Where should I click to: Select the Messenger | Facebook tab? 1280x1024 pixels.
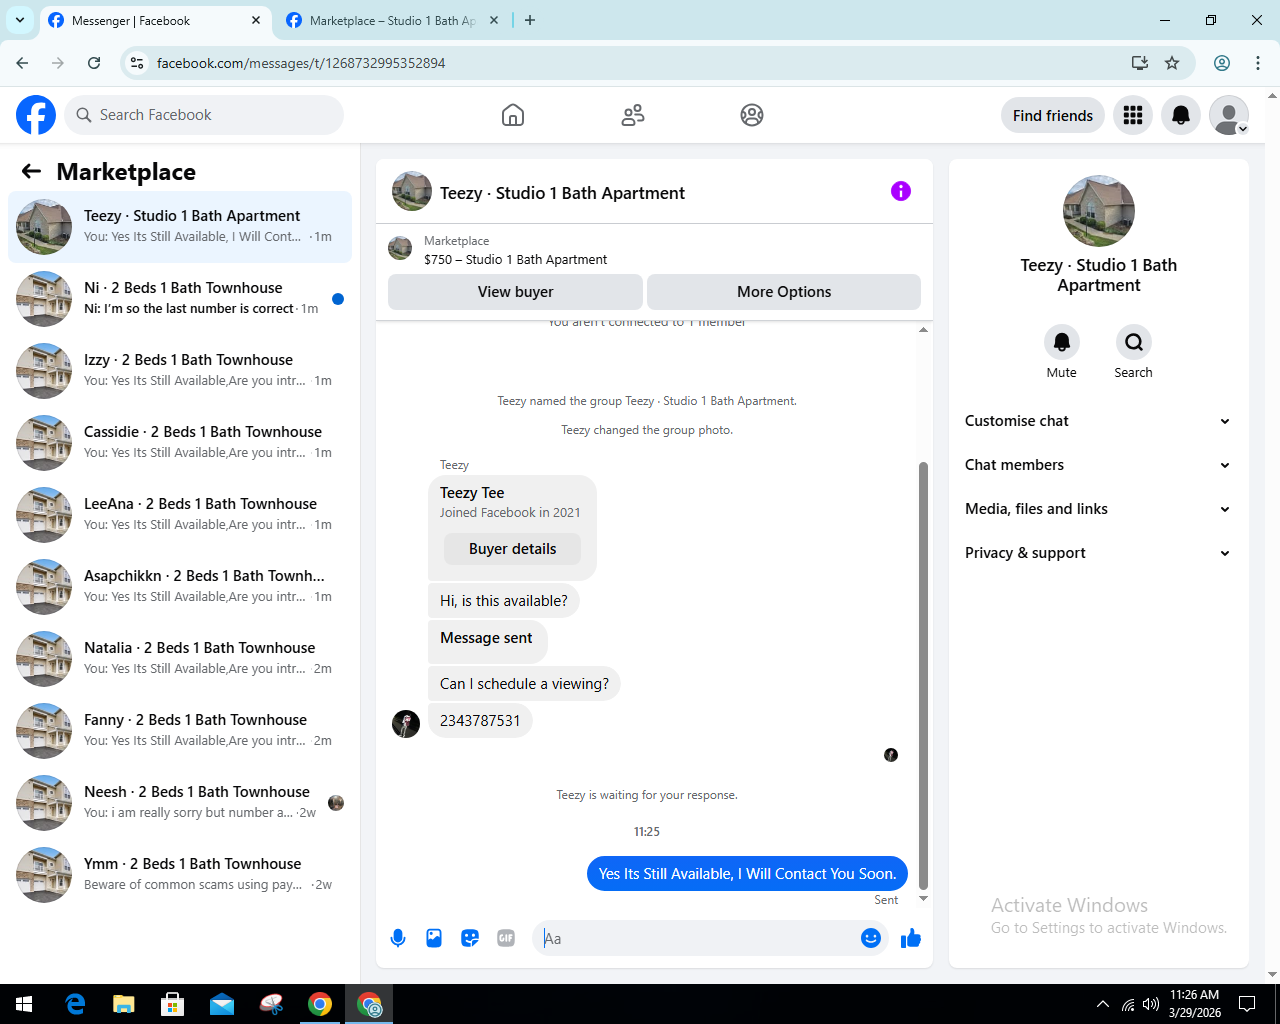click(x=155, y=20)
